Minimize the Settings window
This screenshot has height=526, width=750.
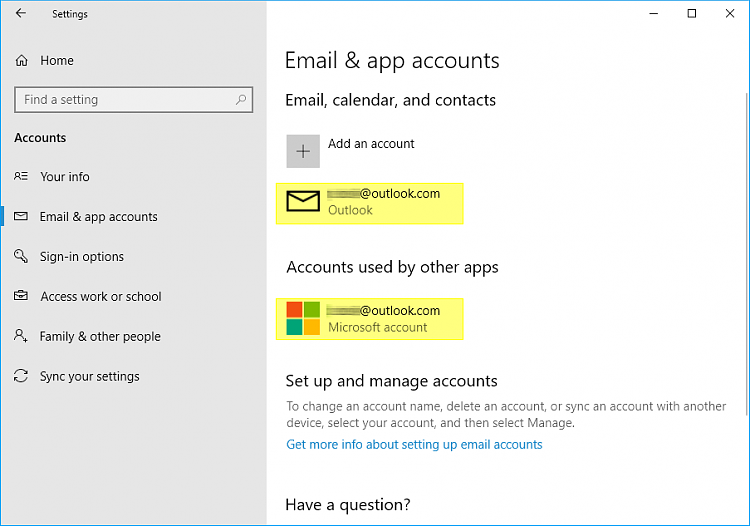pyautogui.click(x=654, y=13)
